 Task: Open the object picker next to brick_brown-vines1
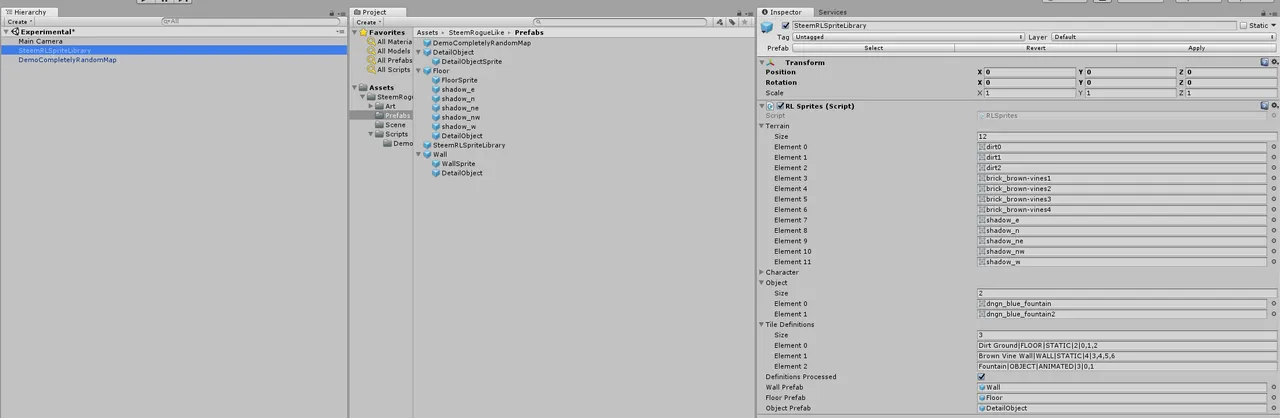tap(1274, 178)
